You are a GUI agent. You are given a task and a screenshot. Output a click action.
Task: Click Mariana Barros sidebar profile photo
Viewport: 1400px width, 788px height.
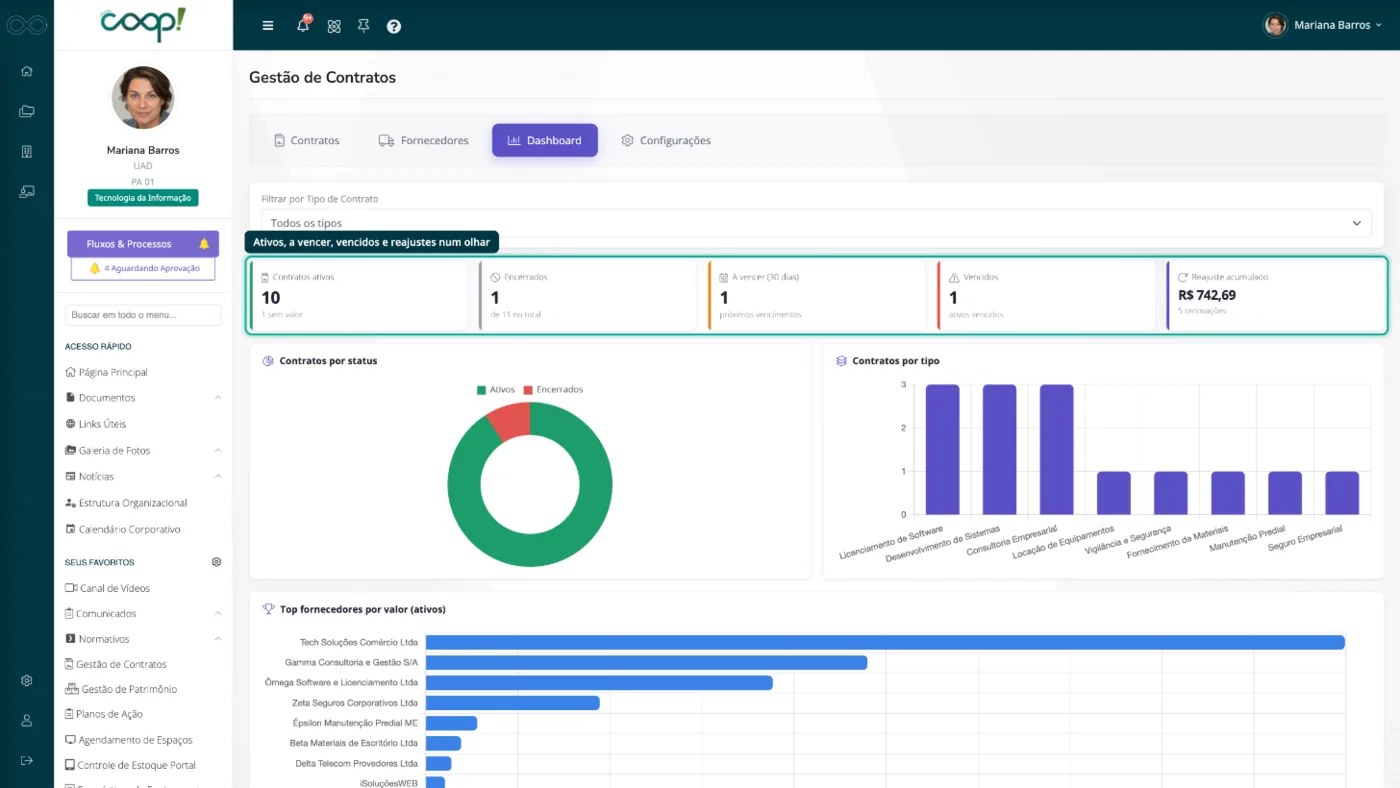point(143,98)
